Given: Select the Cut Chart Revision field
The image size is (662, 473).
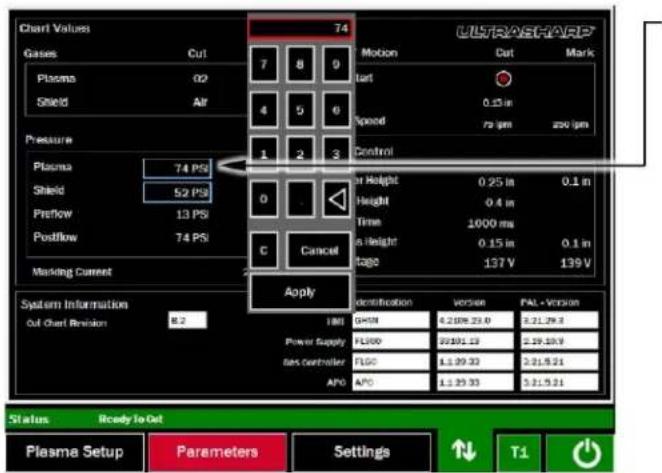Looking at the screenshot, I should click(187, 320).
